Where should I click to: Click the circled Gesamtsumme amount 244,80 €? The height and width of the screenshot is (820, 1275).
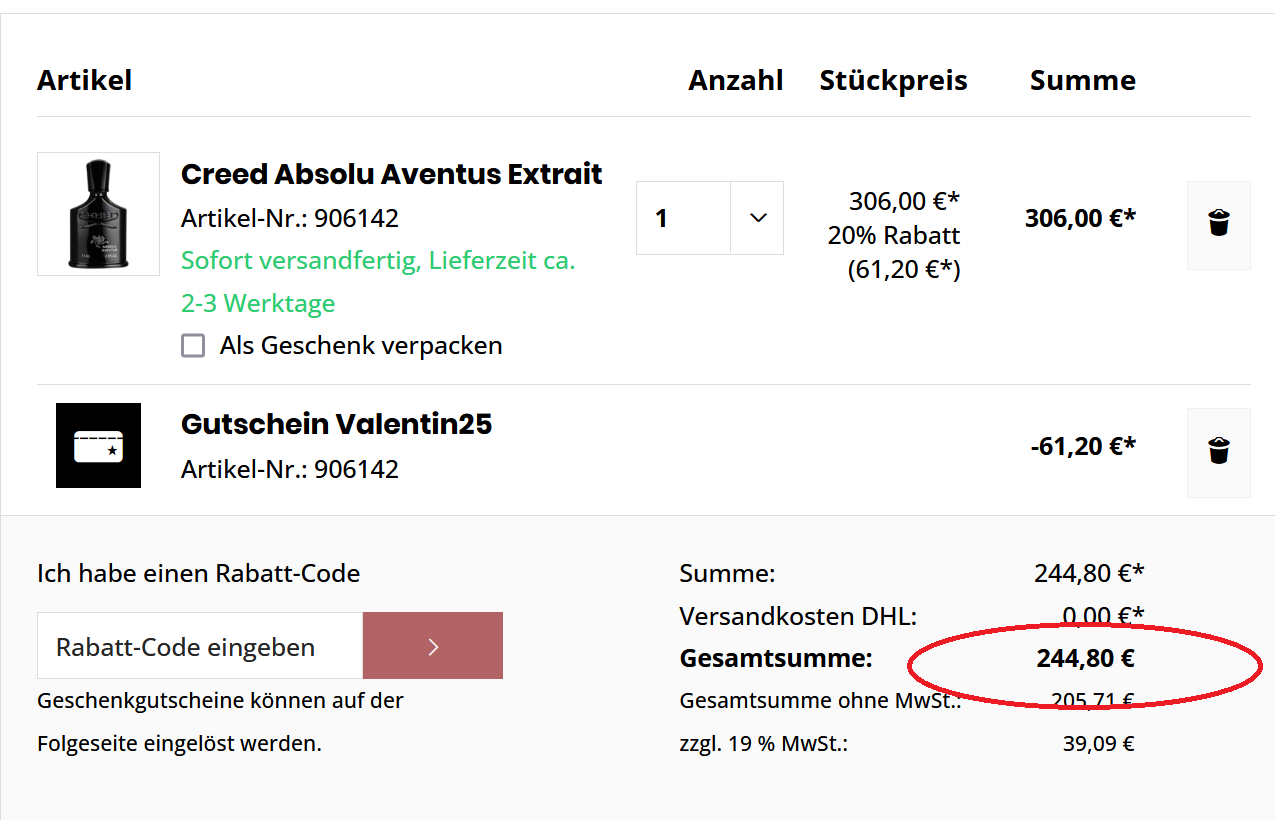click(x=1085, y=659)
